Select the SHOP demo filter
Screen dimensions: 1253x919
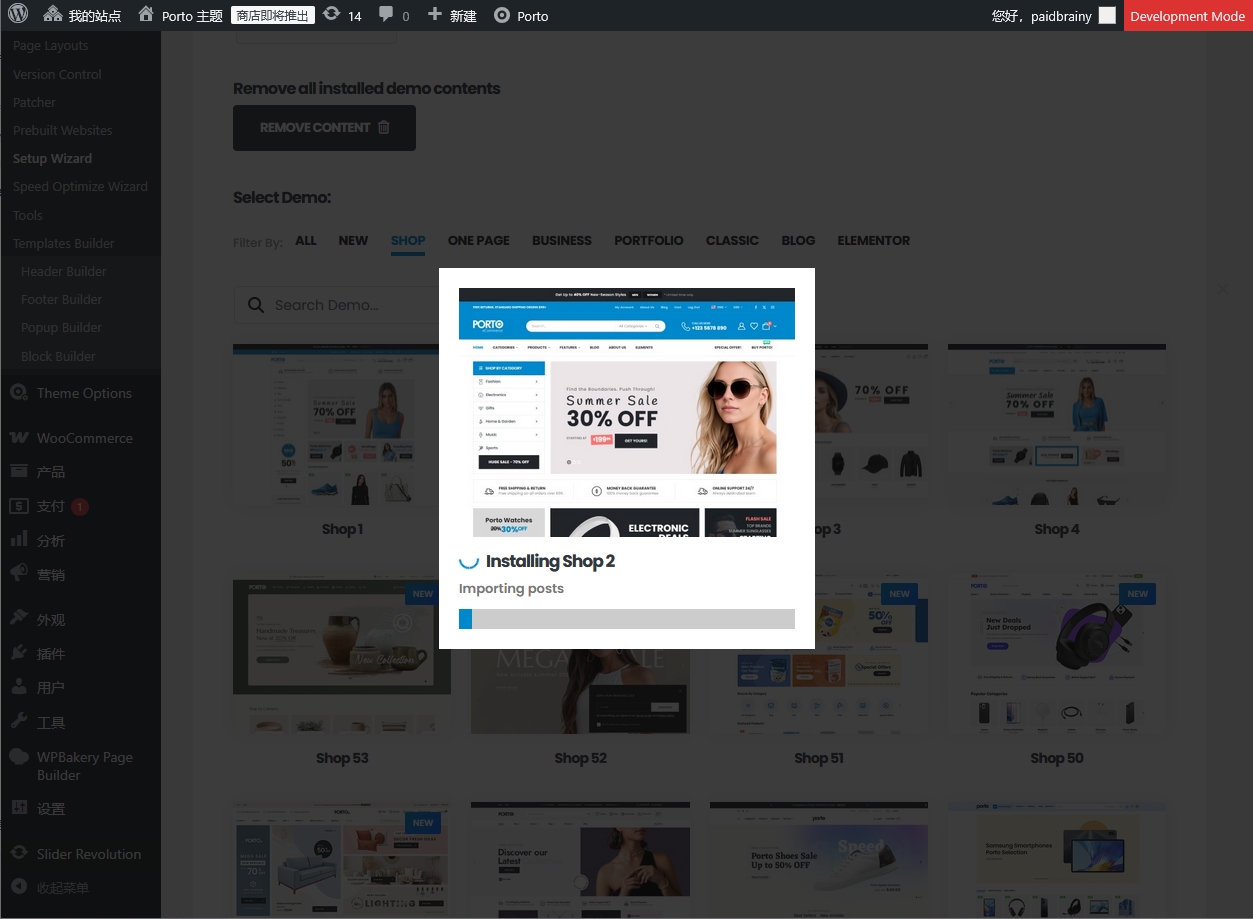408,241
